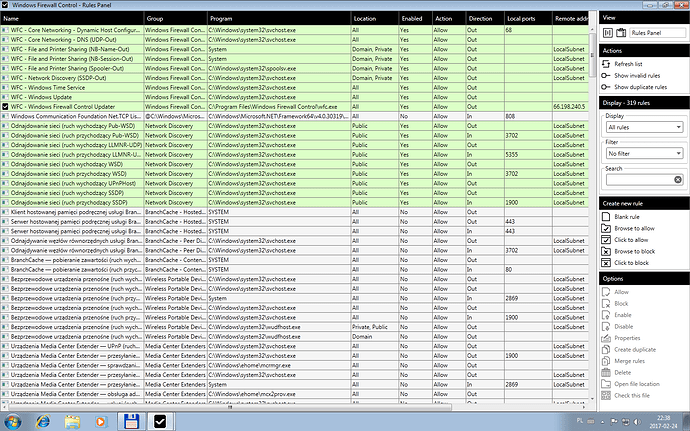Click the Create duplicate icon
The image size is (690, 431).
point(606,349)
